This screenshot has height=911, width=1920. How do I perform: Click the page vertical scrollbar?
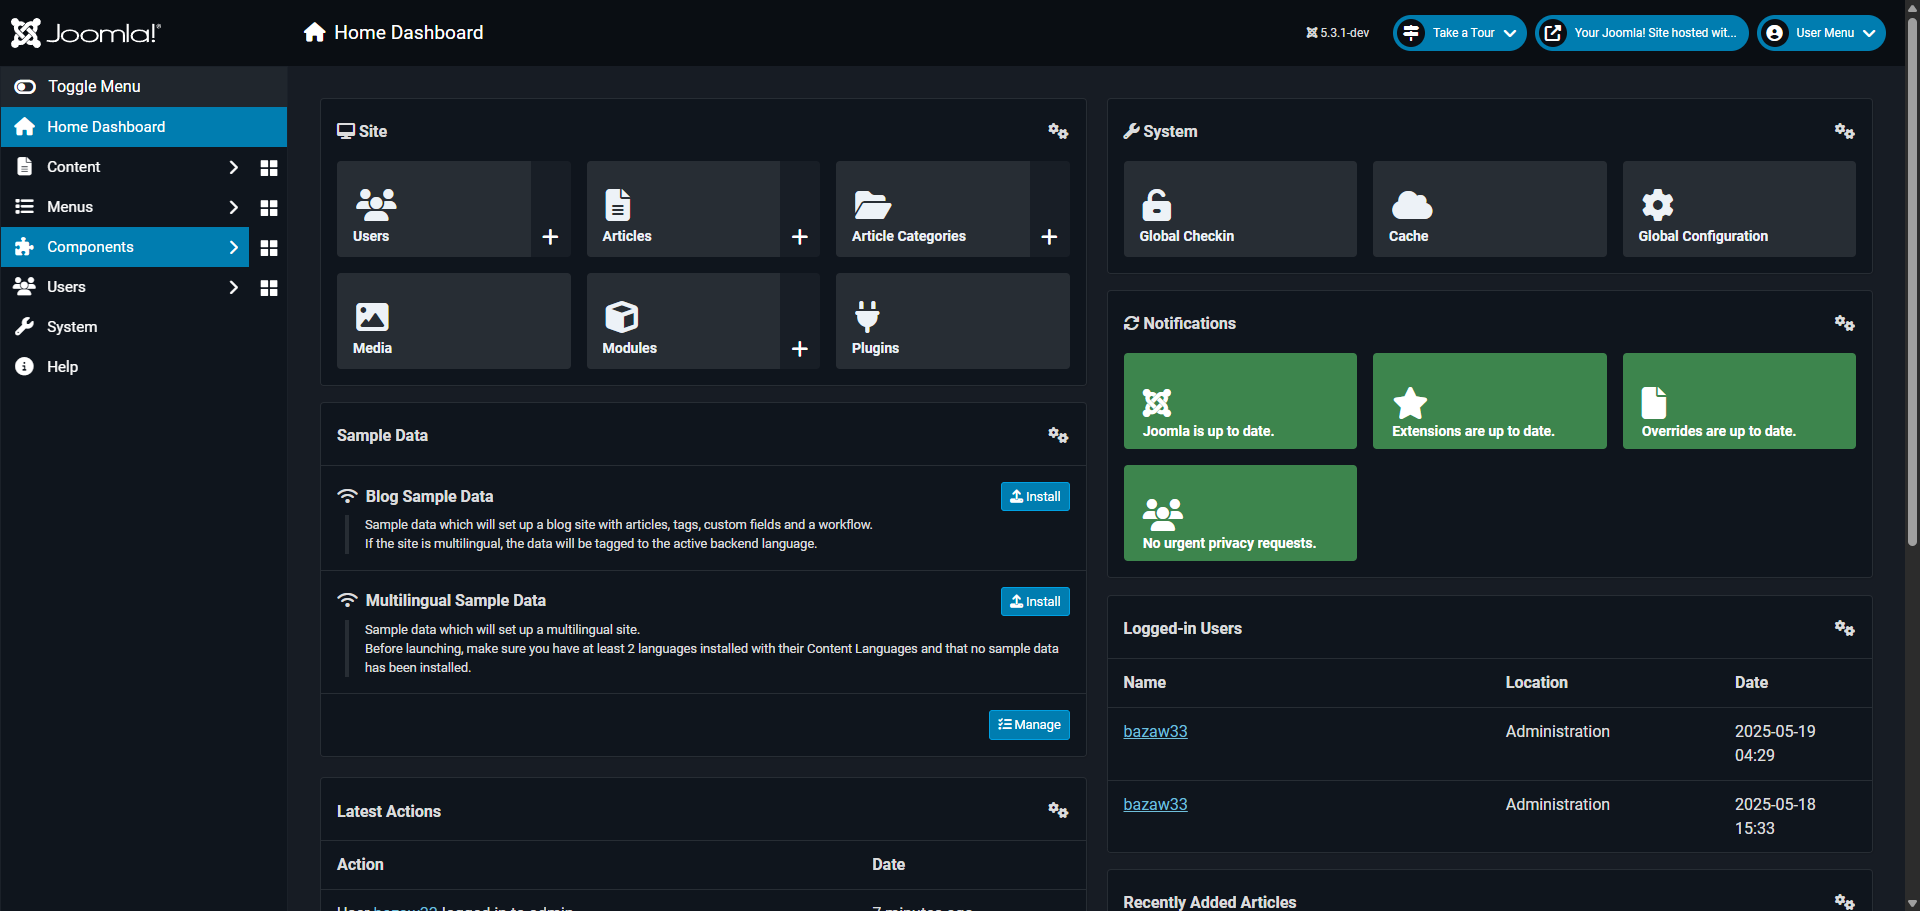(1912, 280)
